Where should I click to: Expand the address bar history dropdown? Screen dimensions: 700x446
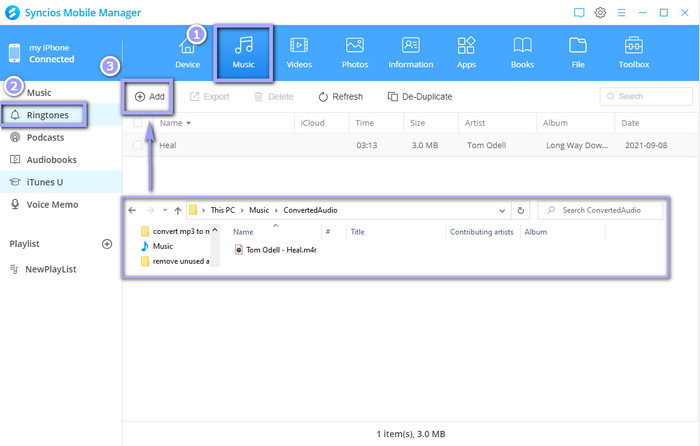(x=502, y=211)
